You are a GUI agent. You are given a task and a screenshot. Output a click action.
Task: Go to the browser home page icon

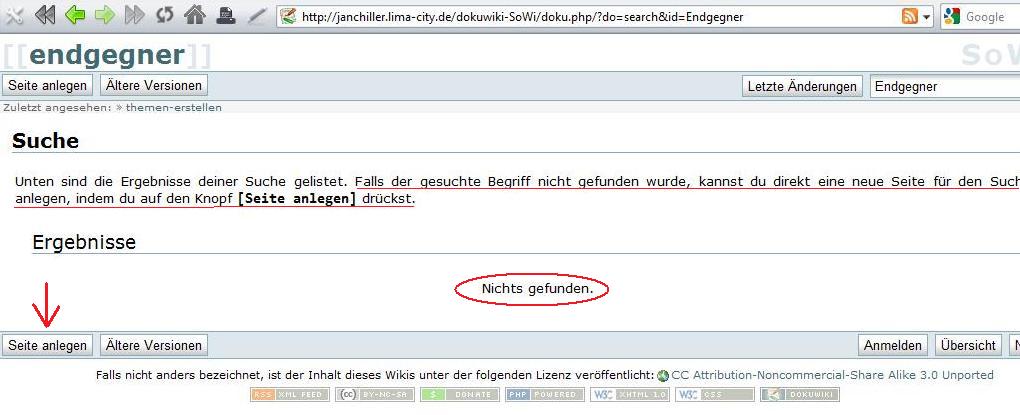(x=195, y=16)
